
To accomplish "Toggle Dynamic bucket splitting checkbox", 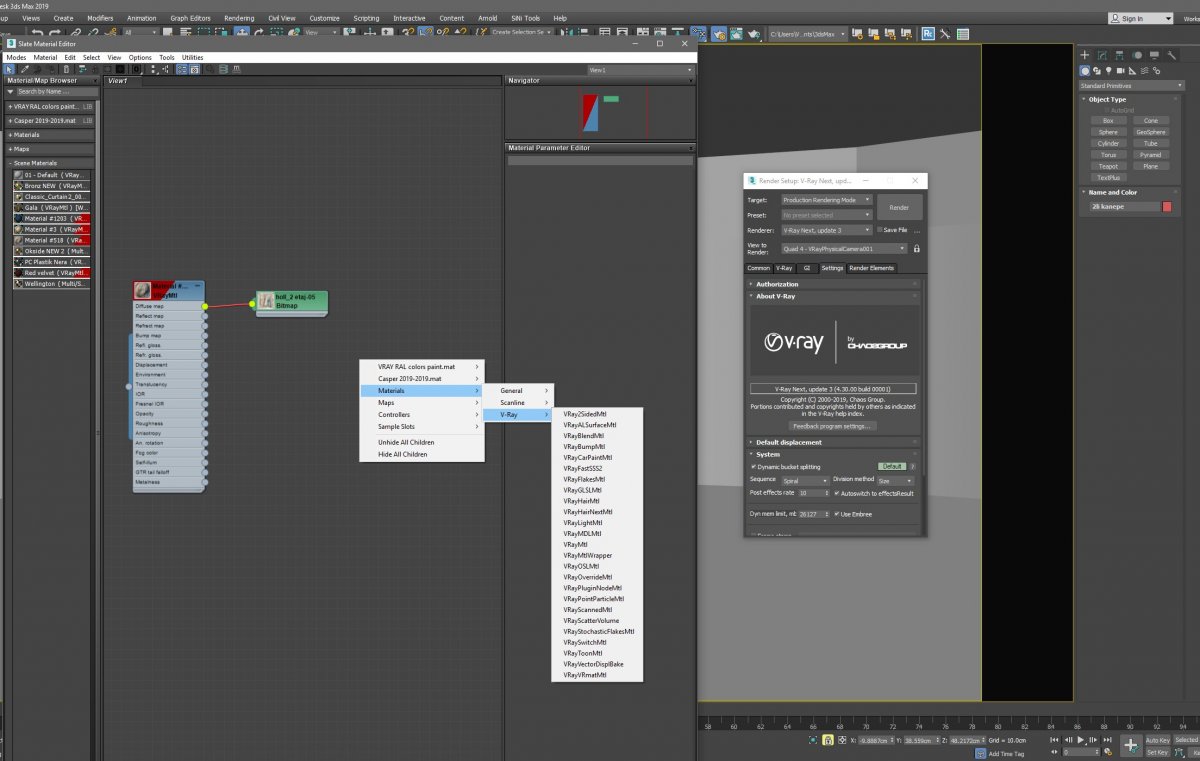I will coord(753,467).
